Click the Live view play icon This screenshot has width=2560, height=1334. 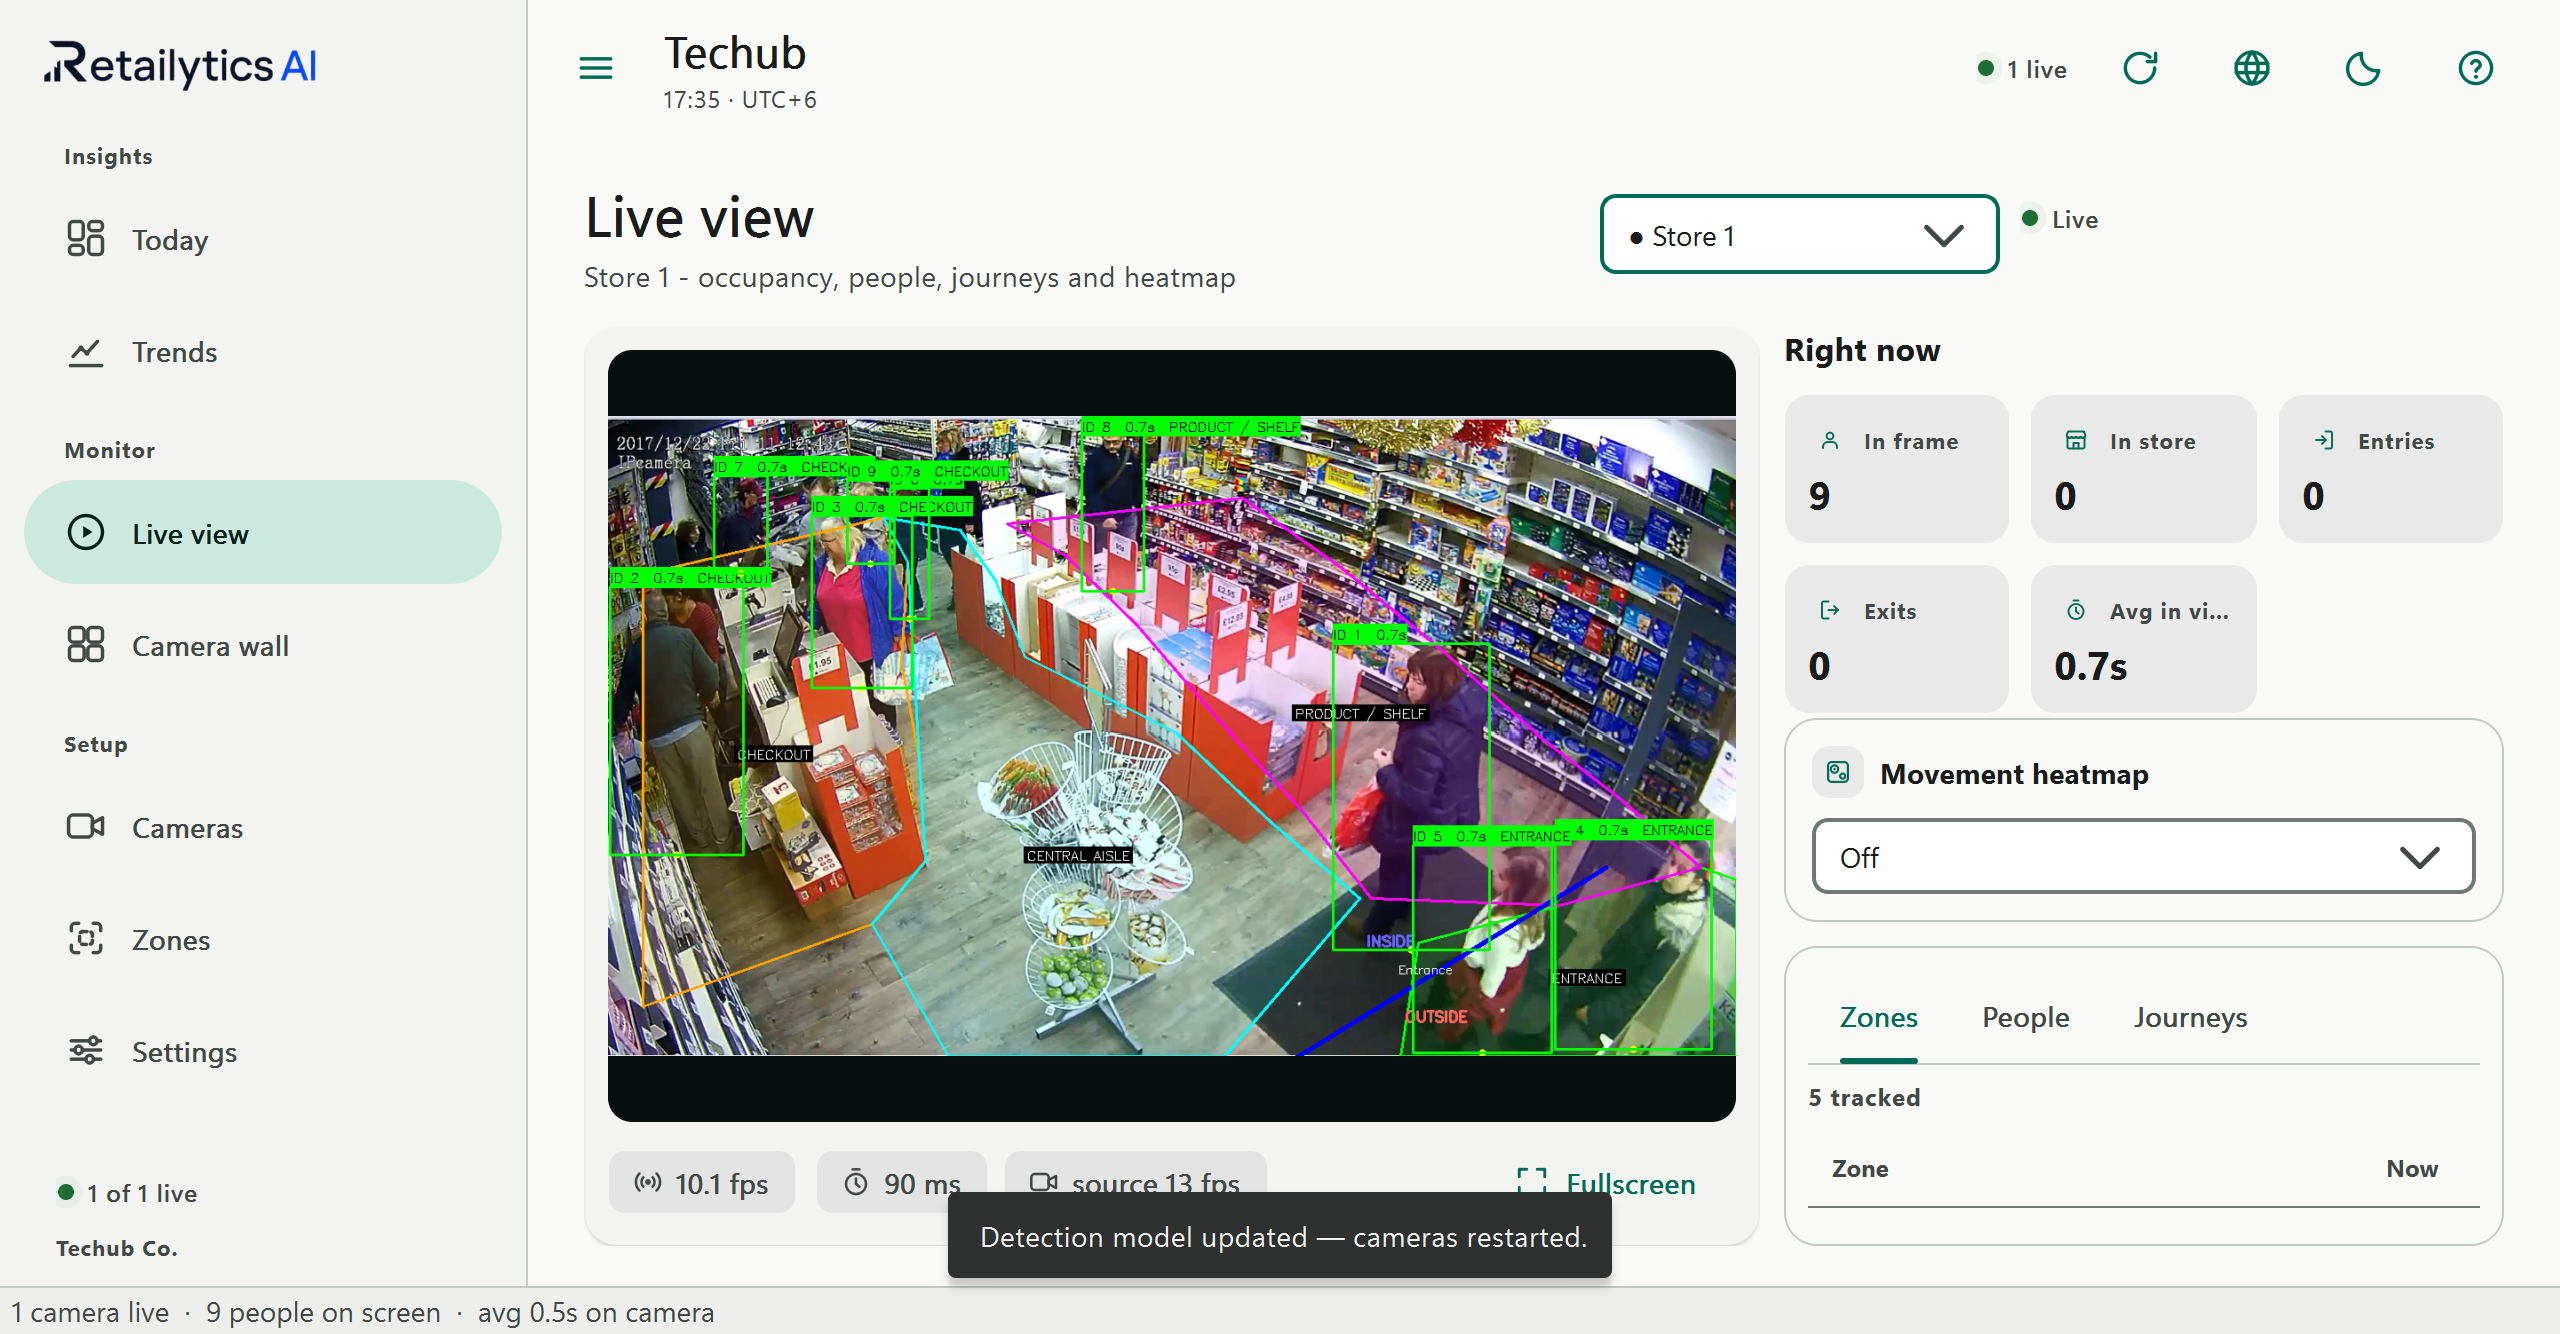click(86, 532)
